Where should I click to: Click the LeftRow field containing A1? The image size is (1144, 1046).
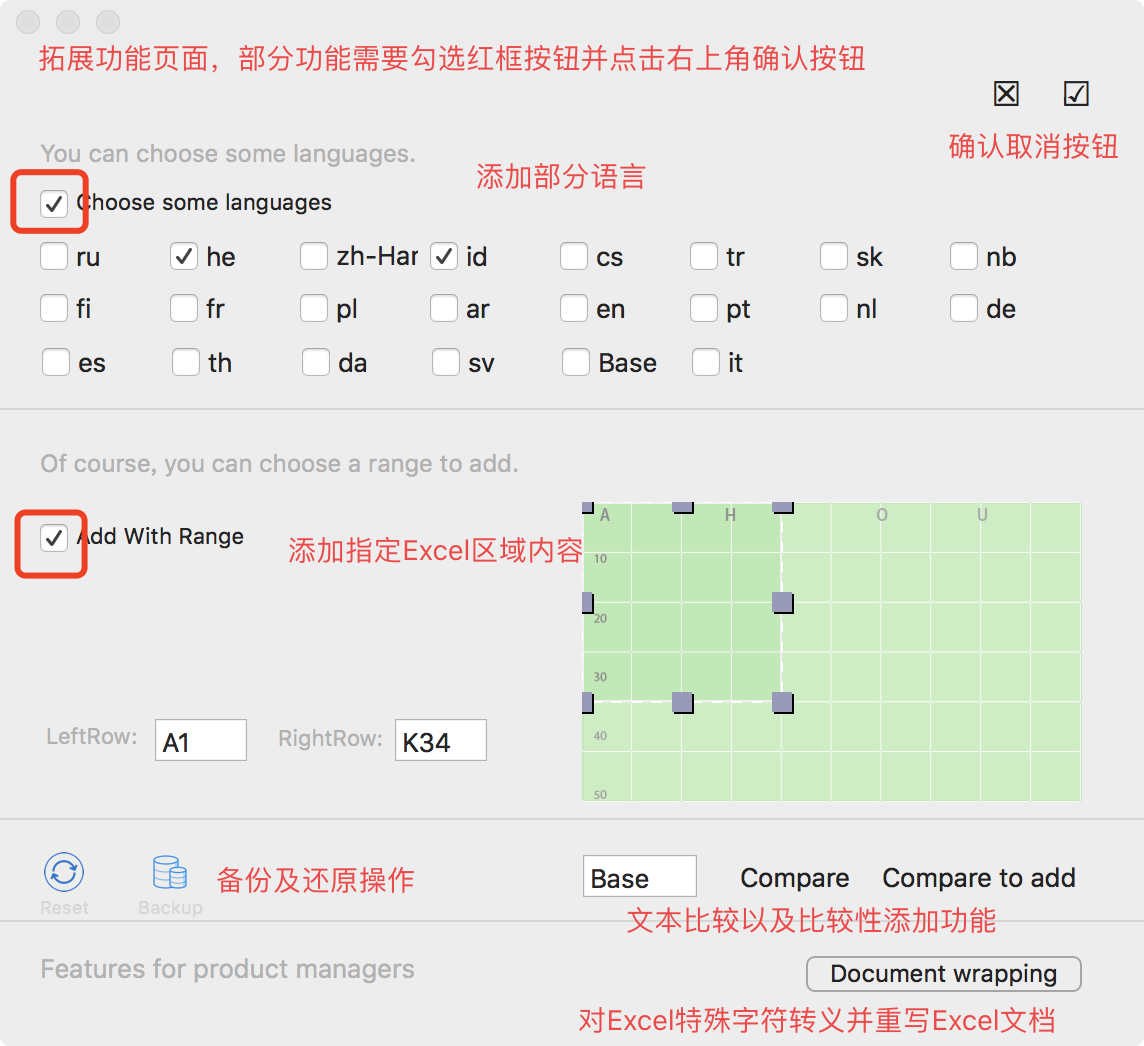tap(201, 740)
